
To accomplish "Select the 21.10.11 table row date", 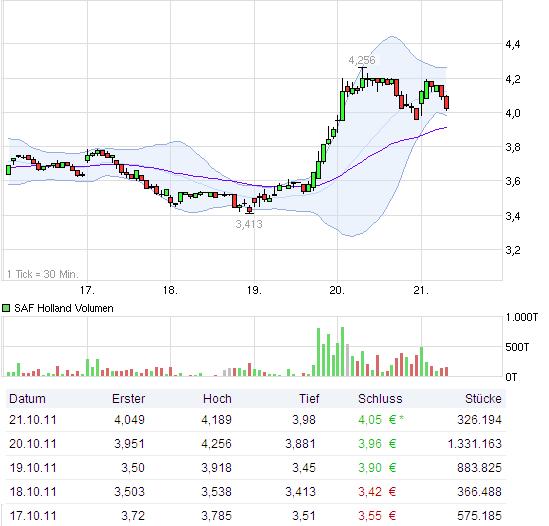I will [33, 420].
